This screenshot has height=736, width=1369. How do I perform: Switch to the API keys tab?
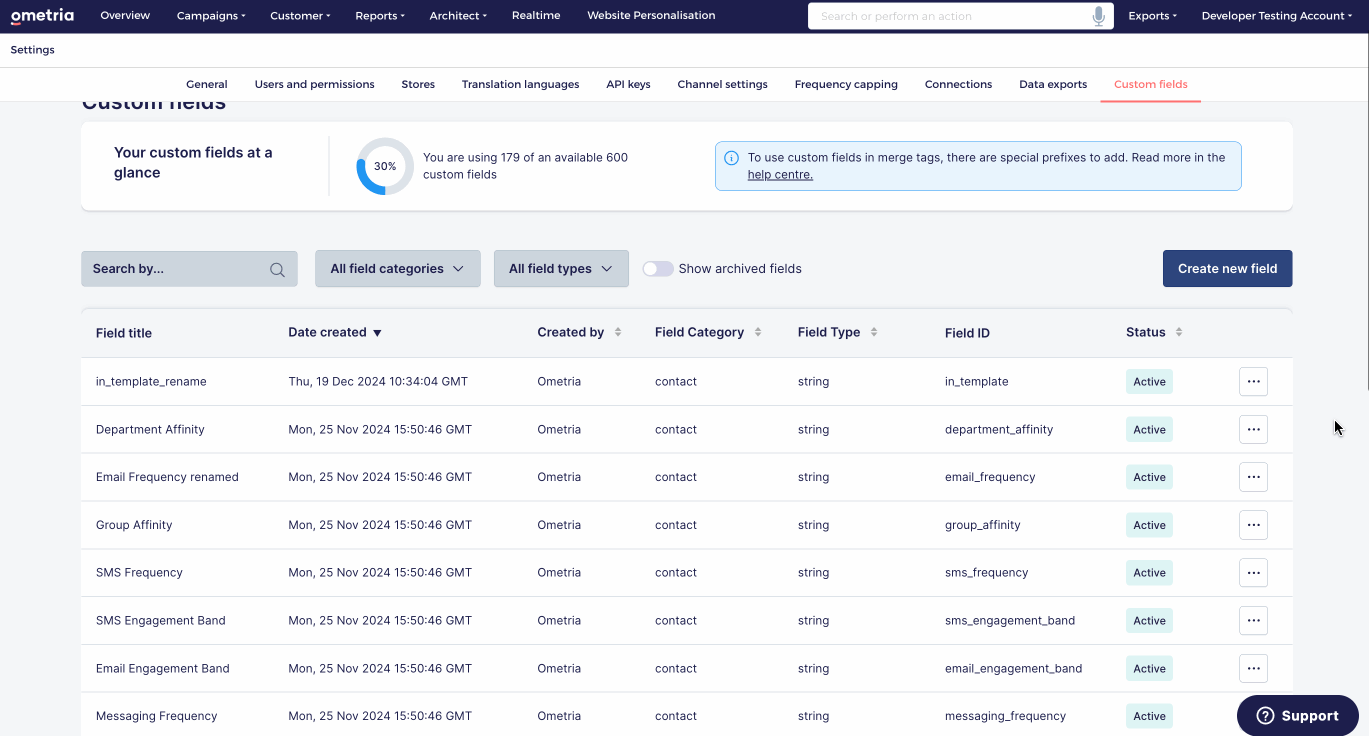(628, 85)
